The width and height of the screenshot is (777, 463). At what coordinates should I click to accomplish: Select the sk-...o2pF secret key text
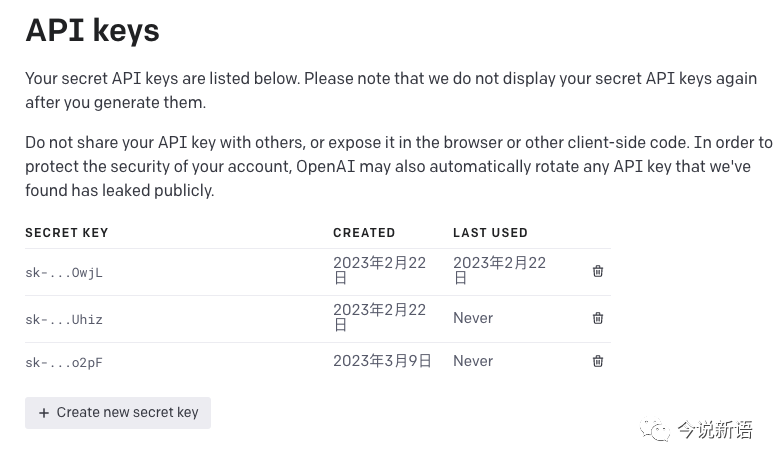pyautogui.click(x=64, y=362)
